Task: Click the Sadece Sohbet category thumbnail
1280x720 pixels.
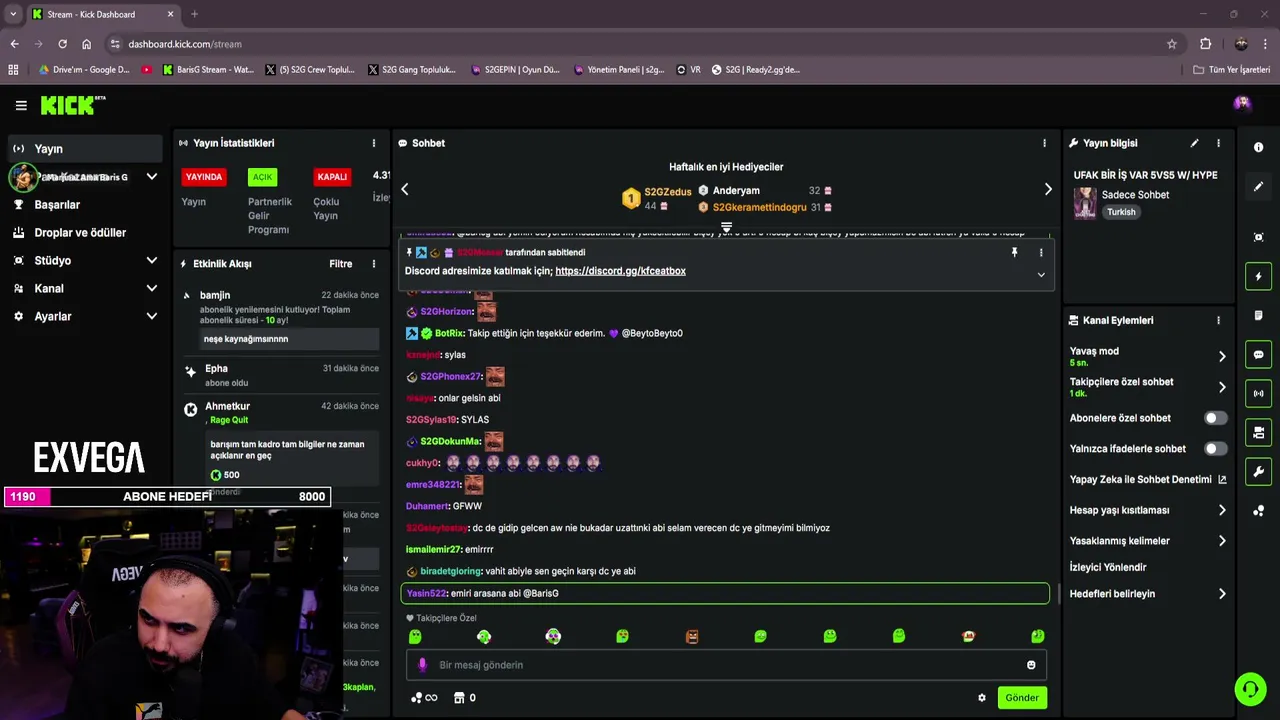Action: 1084,203
